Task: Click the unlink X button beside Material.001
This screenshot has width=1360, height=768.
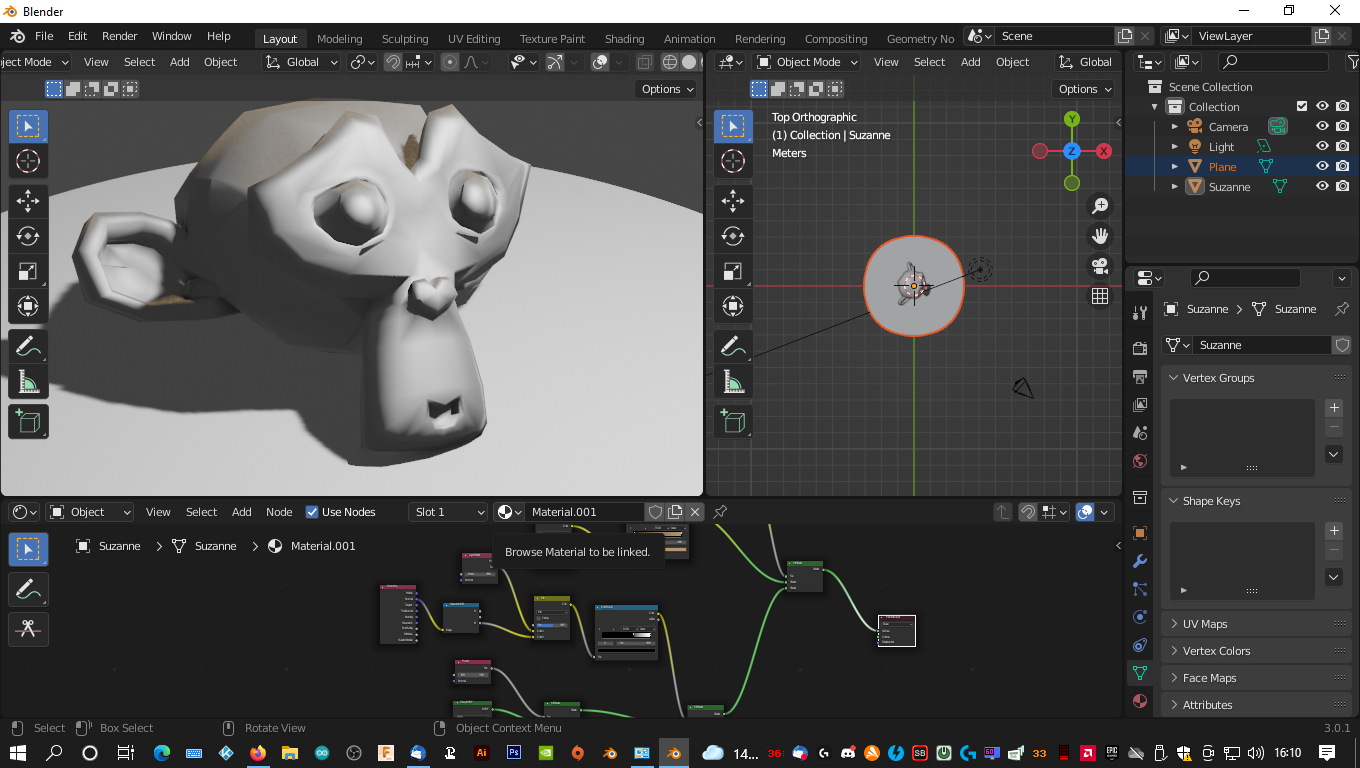Action: tap(695, 512)
